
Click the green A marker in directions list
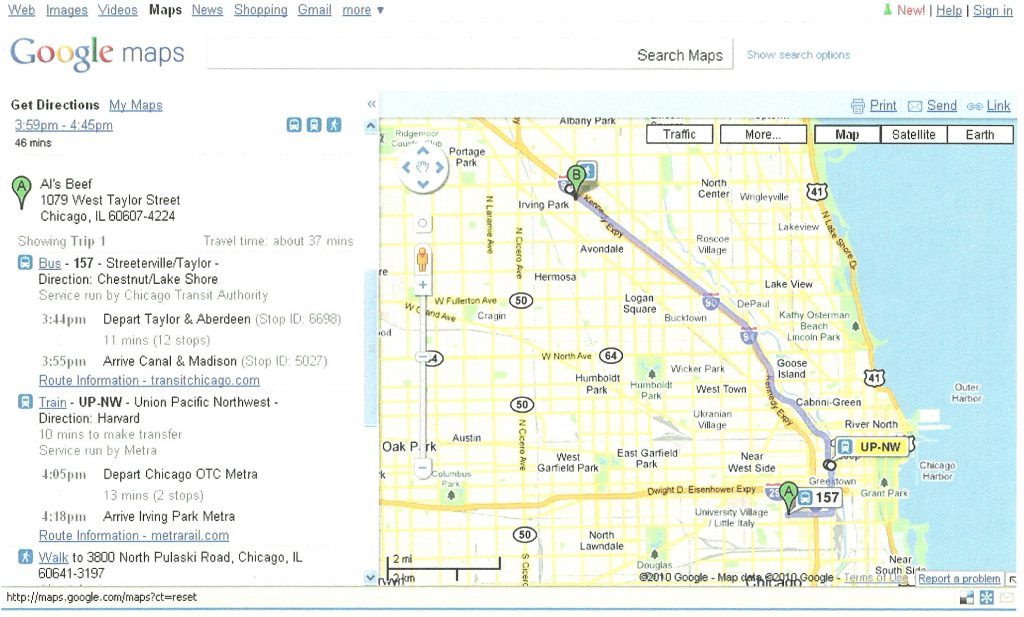tap(22, 192)
